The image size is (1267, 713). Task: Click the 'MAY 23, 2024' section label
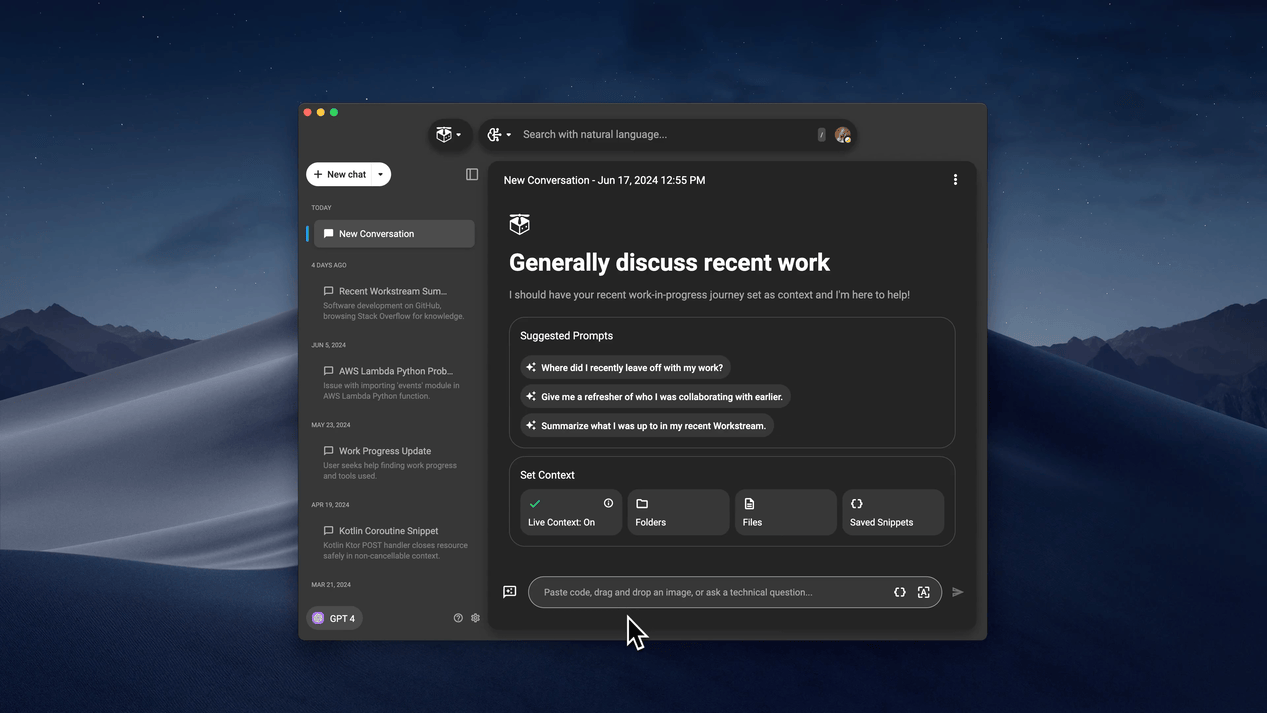[330, 425]
